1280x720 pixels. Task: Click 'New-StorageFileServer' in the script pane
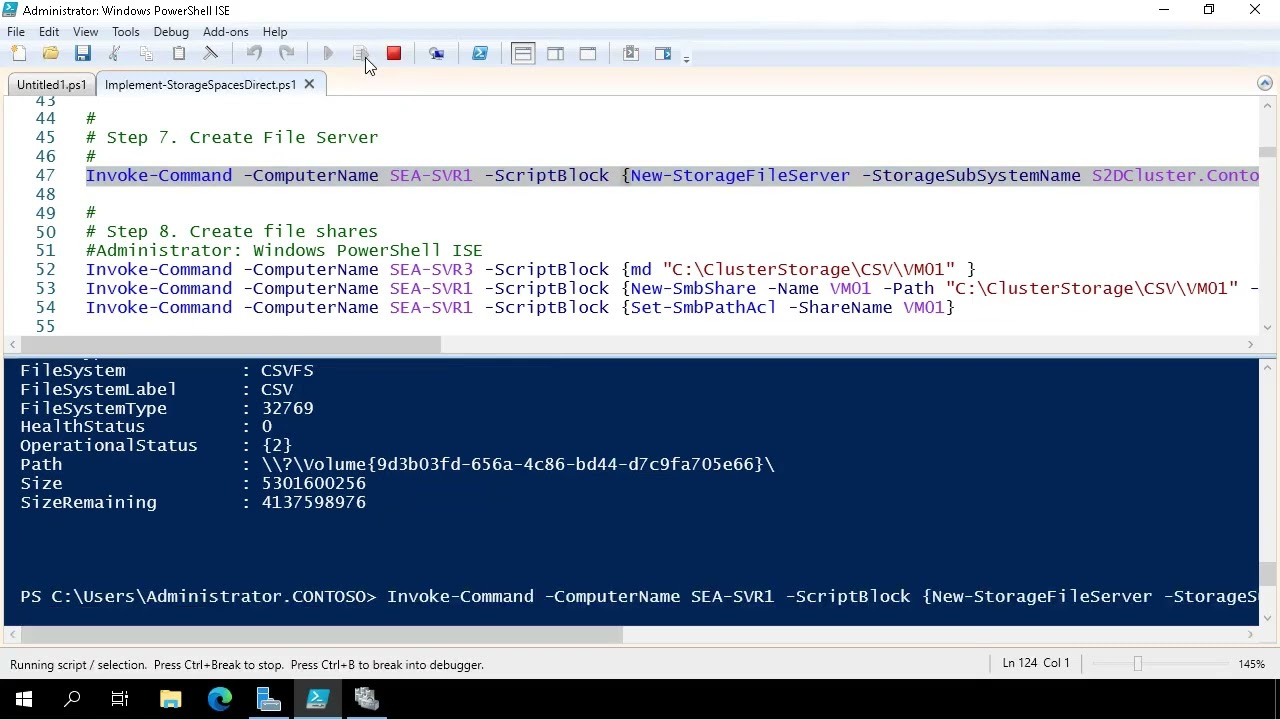740,176
